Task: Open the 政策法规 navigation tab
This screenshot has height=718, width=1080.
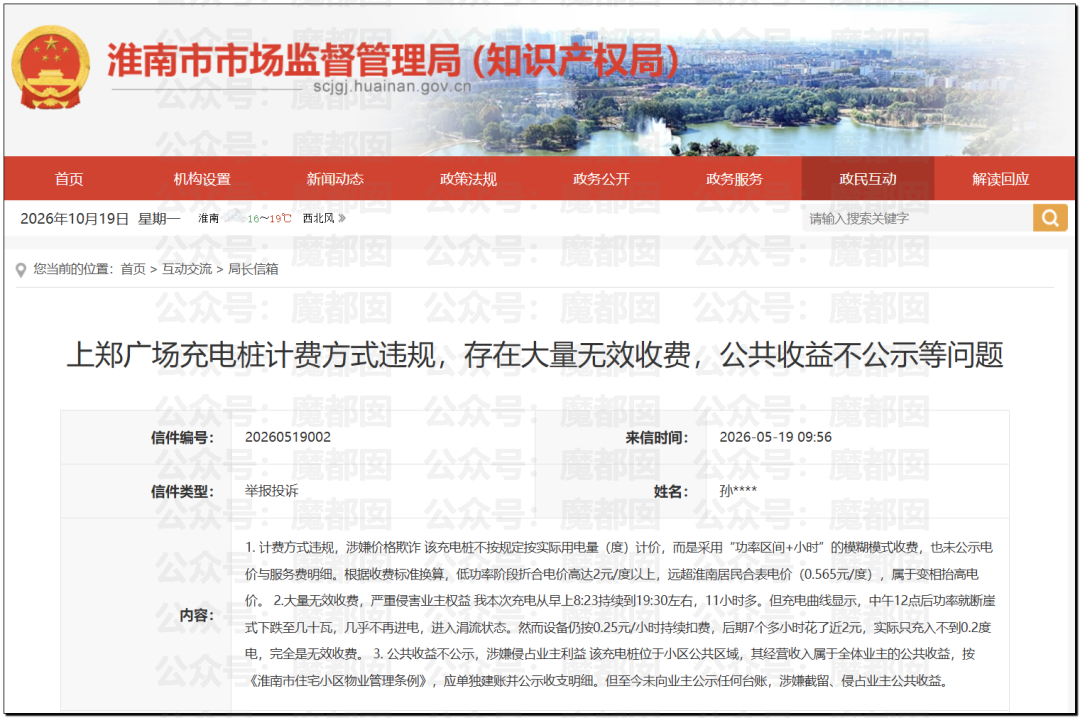Action: pyautogui.click(x=468, y=178)
